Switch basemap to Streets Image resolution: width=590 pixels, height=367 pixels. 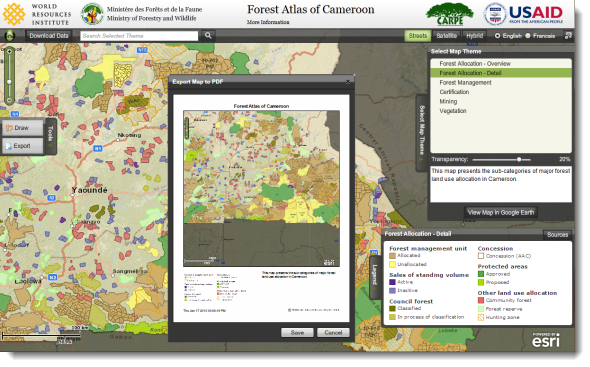click(x=418, y=36)
